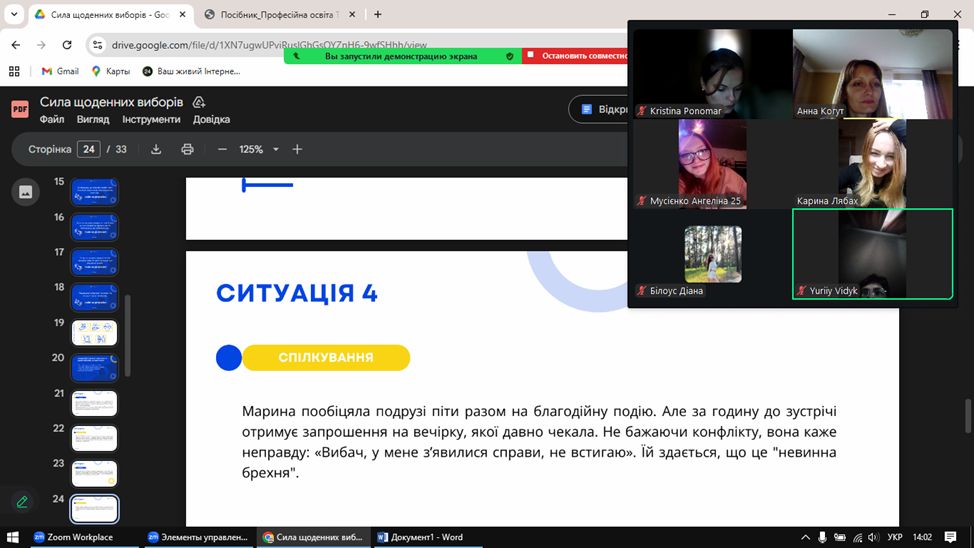Open the green annotation pen tool
This screenshot has height=548, width=974.
[22, 502]
